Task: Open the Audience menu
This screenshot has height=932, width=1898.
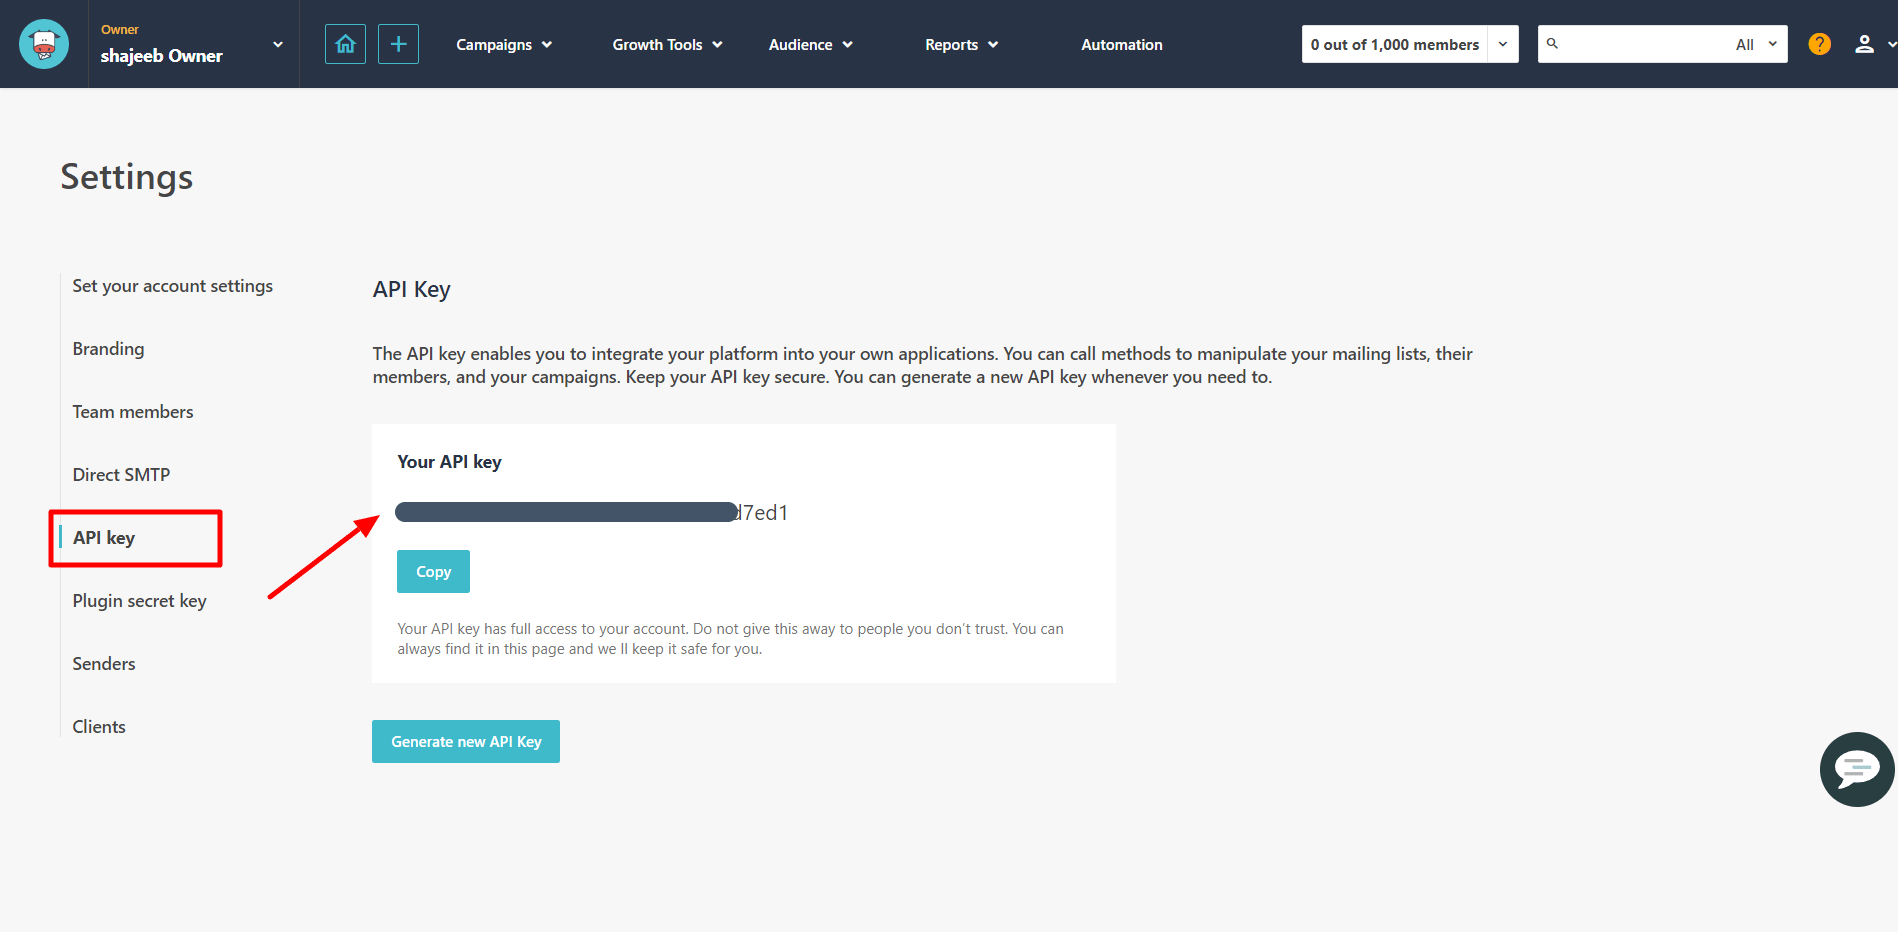Action: pos(810,45)
